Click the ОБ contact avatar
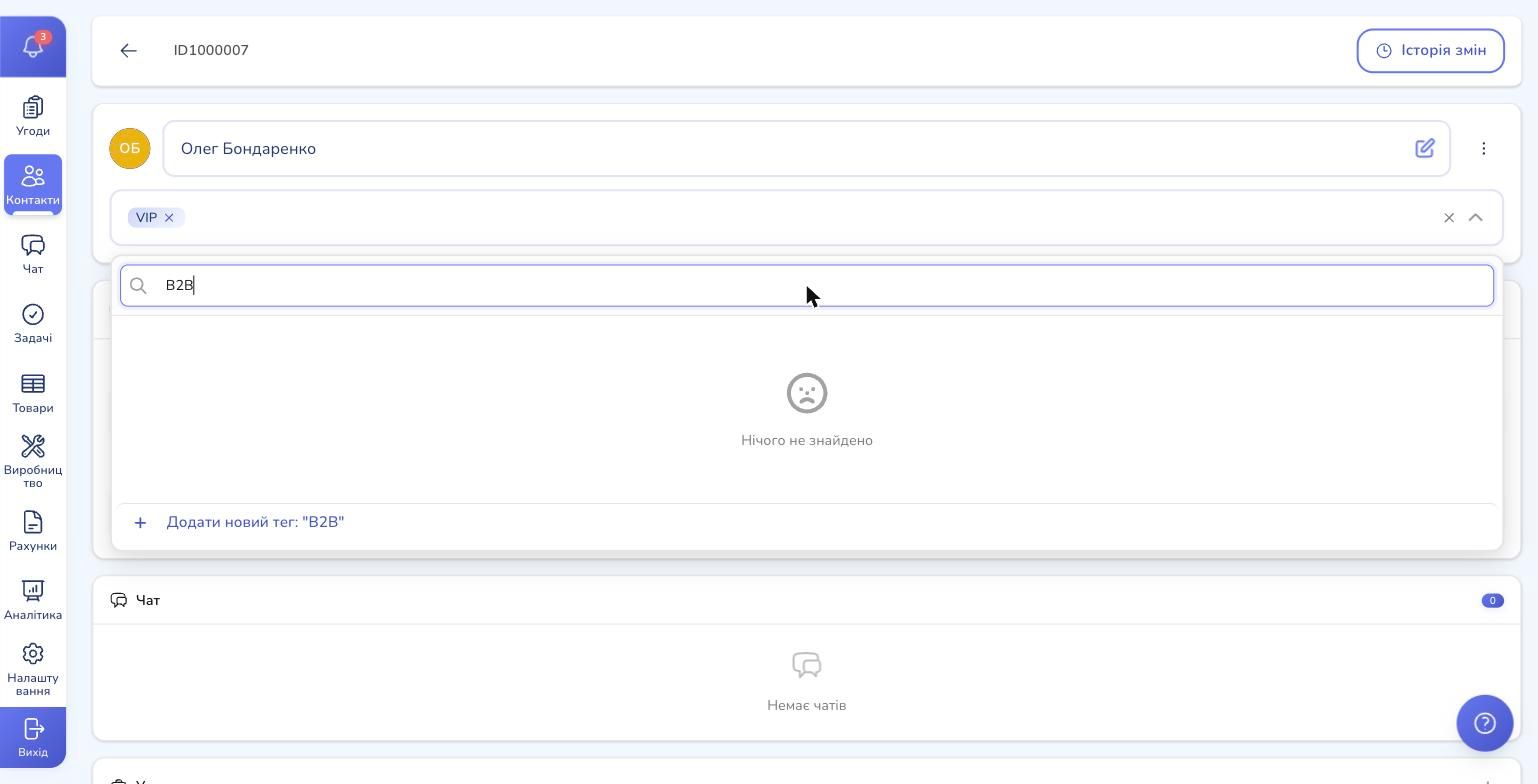The height and width of the screenshot is (784, 1538). (x=129, y=148)
